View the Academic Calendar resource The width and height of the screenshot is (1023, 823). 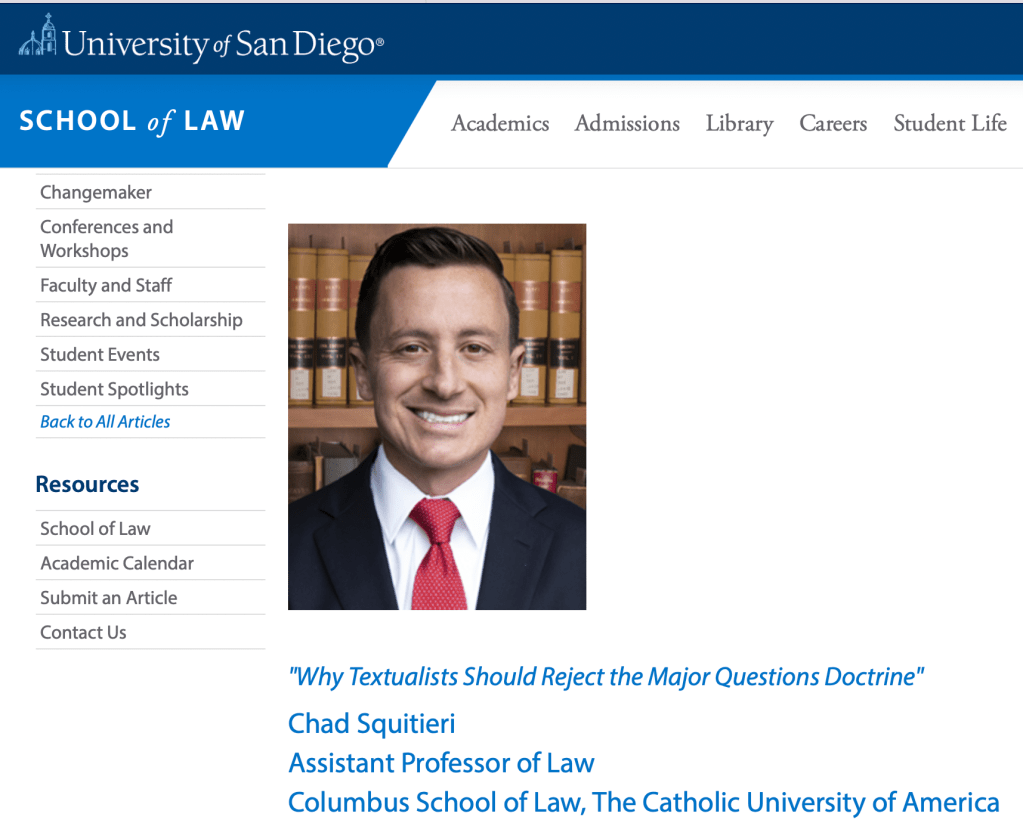pos(117,563)
